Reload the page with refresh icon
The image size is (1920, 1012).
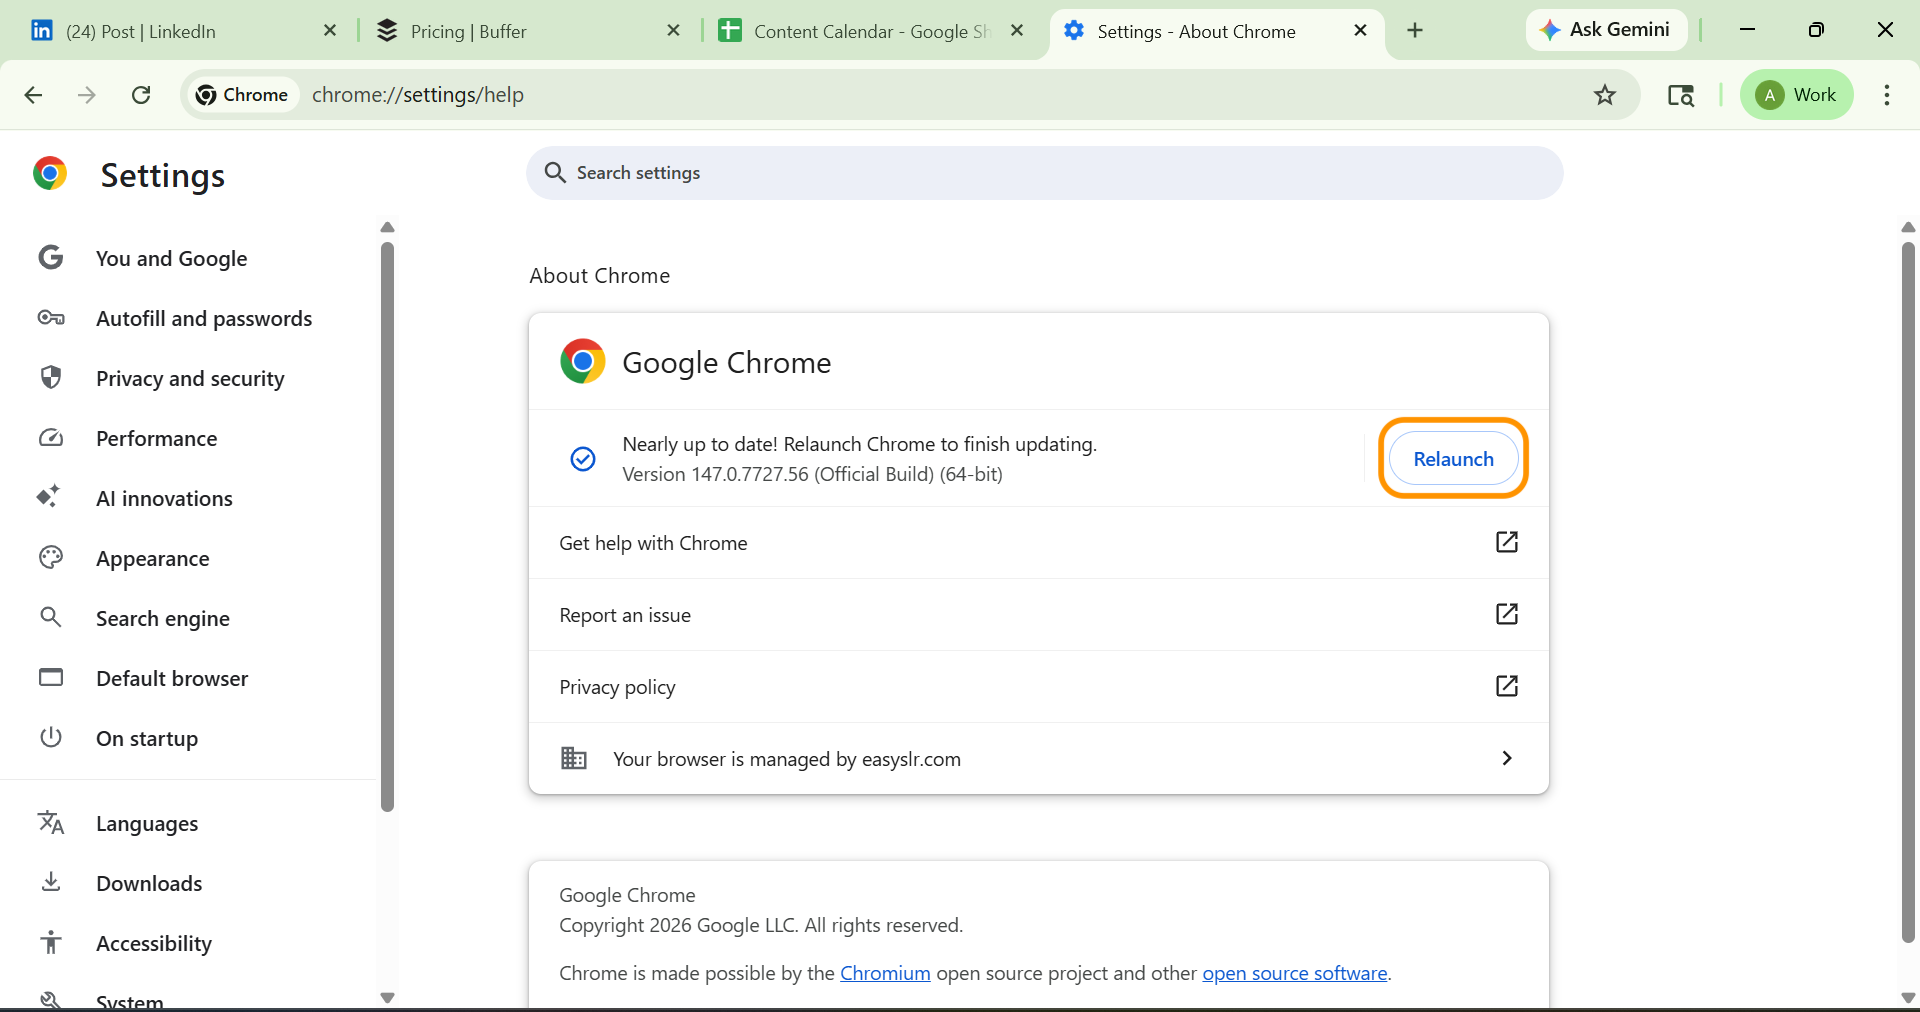pos(141,95)
